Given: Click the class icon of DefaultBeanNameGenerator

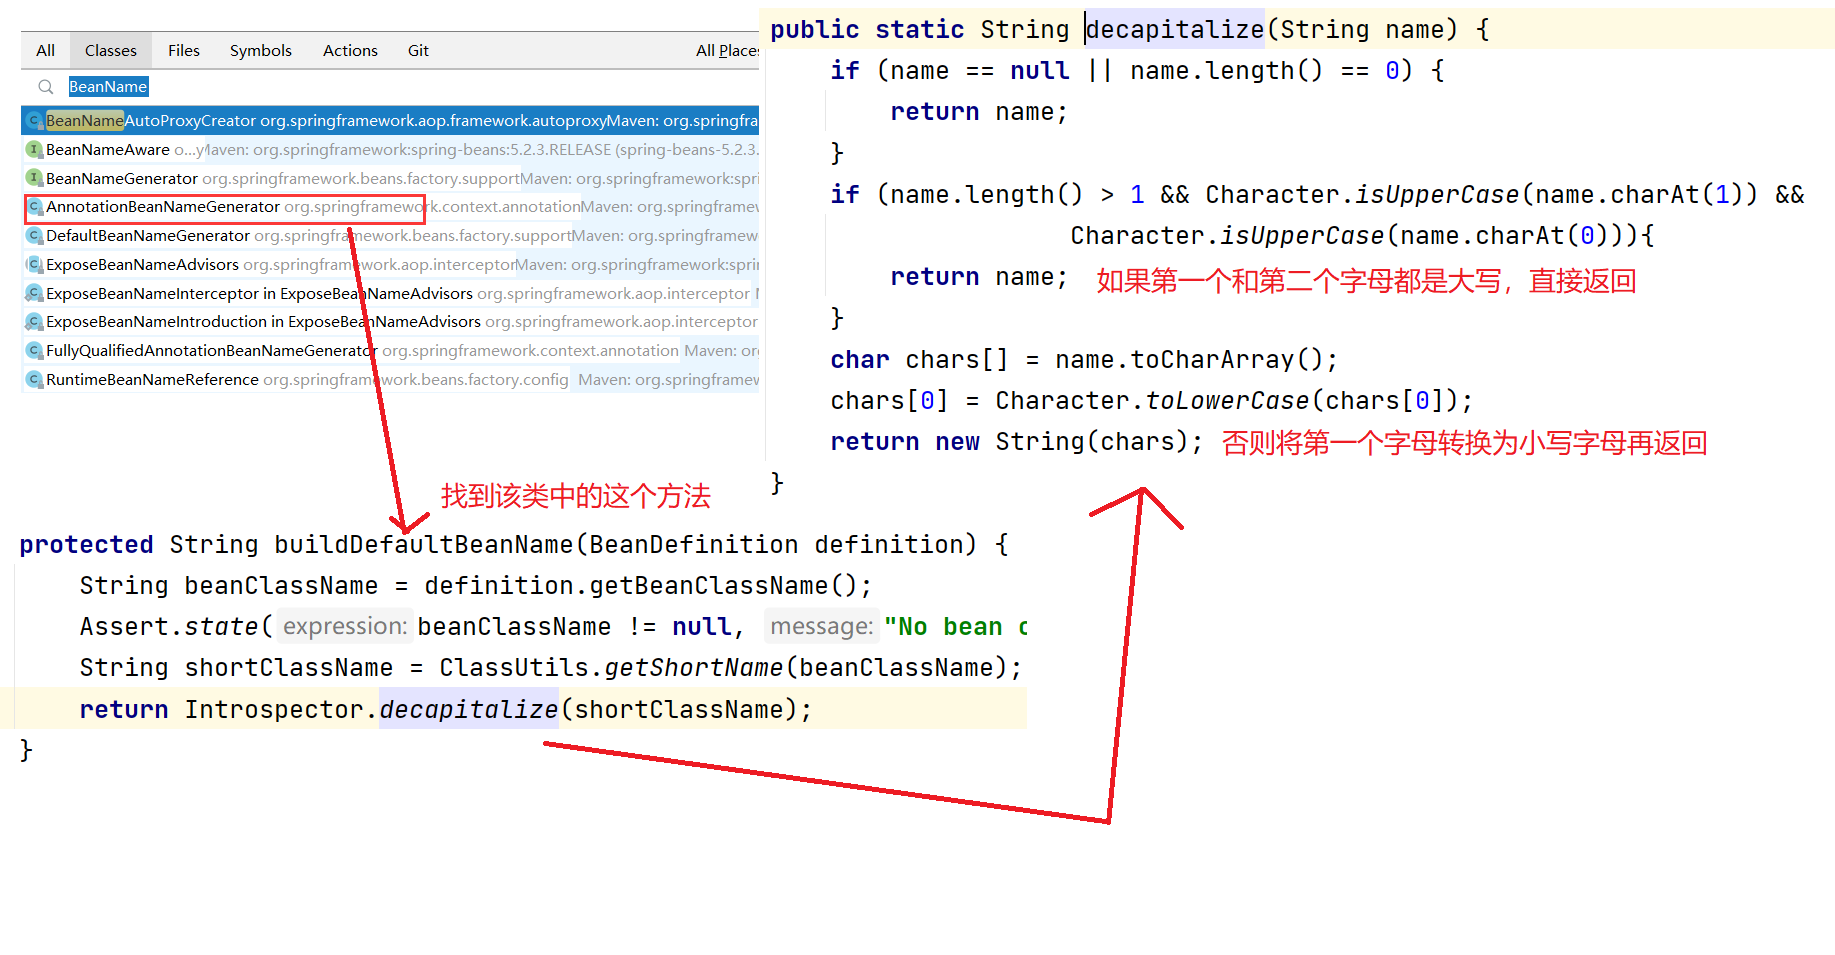Looking at the screenshot, I should (34, 235).
